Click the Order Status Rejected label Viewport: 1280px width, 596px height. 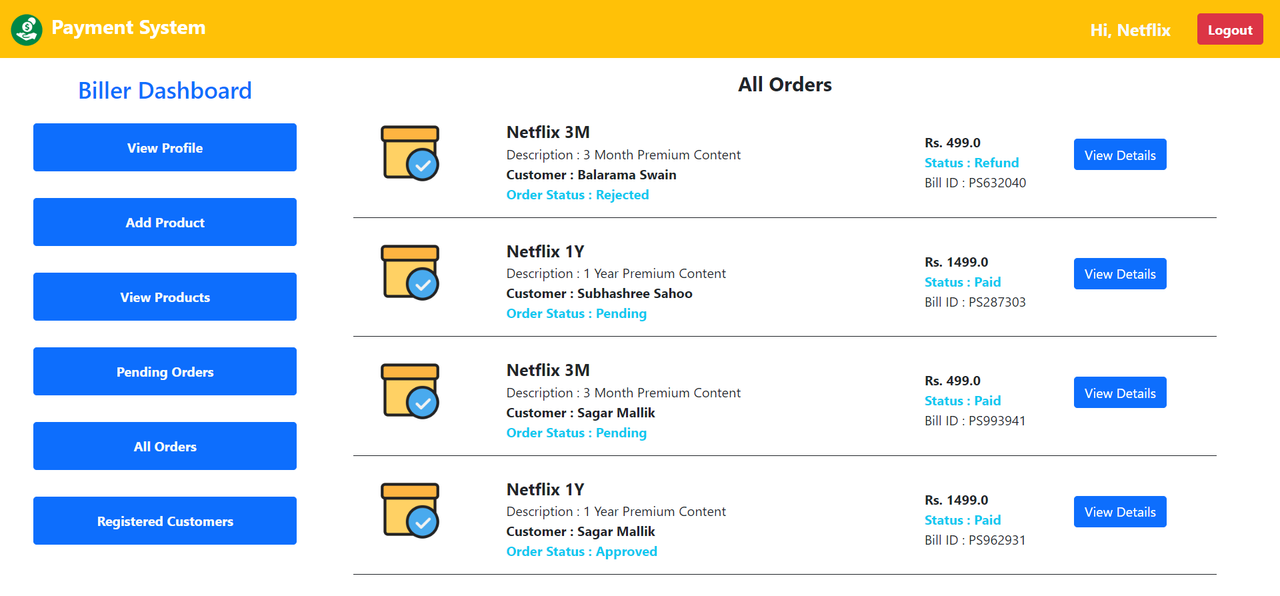click(x=577, y=195)
